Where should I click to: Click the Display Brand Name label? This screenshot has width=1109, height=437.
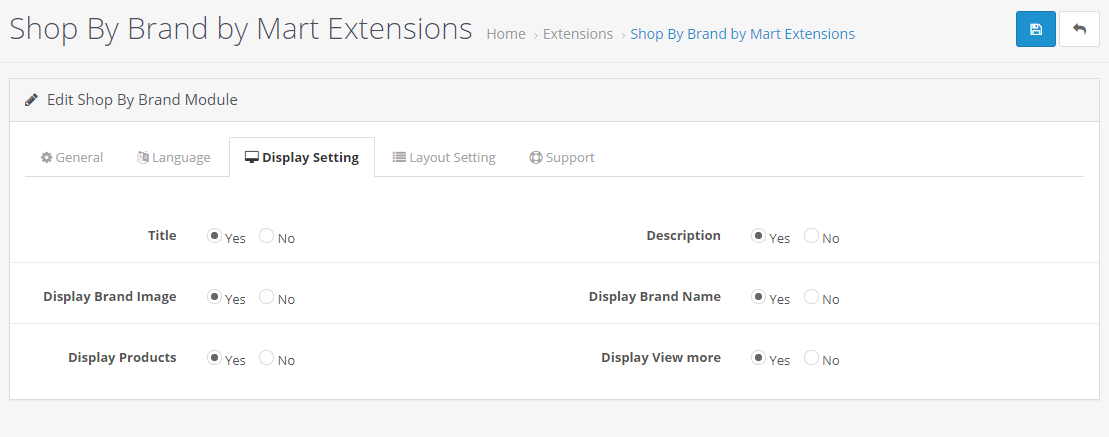pos(655,296)
